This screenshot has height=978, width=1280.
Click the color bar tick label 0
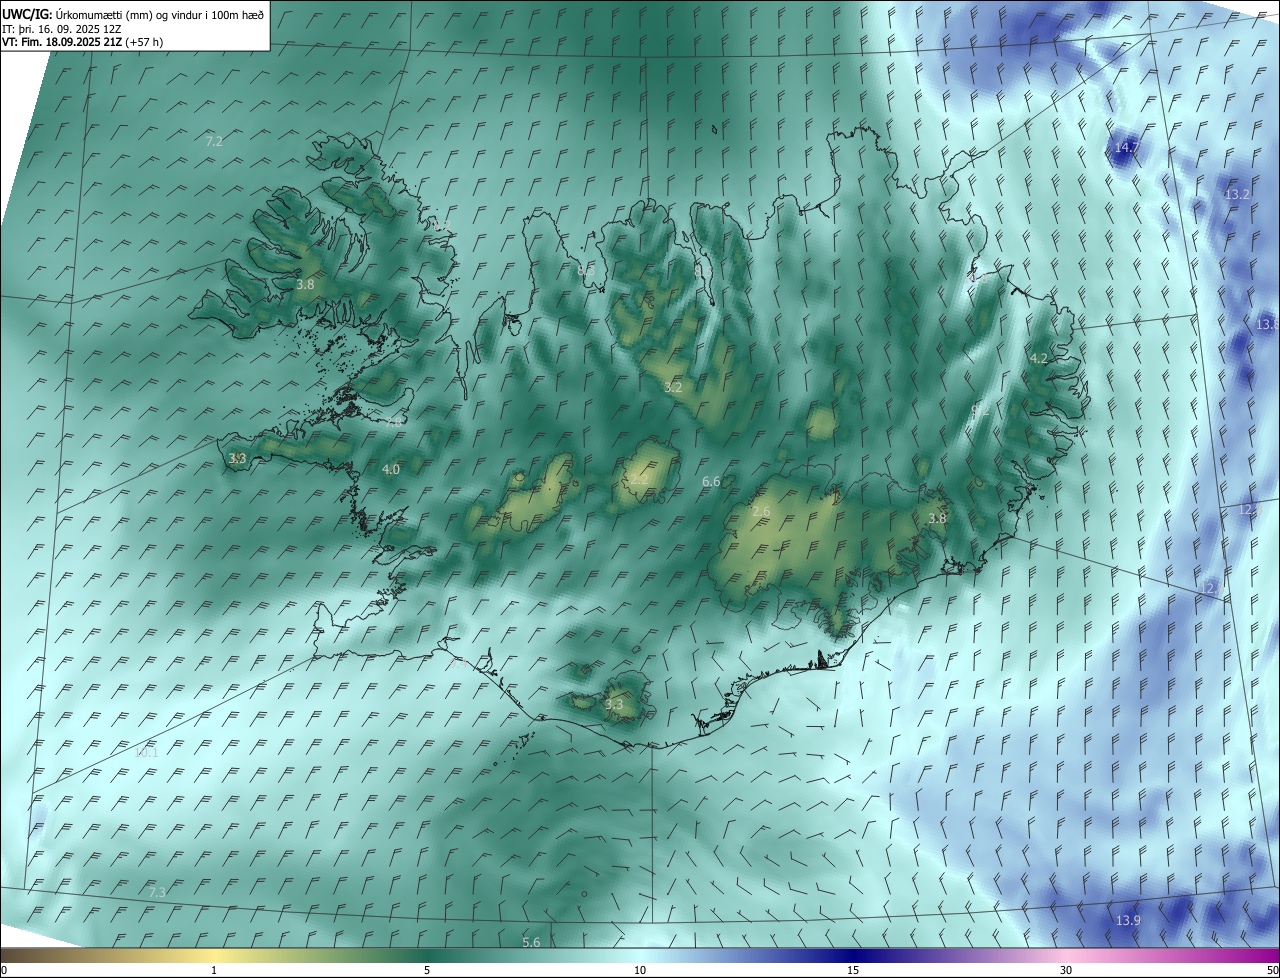(4, 970)
